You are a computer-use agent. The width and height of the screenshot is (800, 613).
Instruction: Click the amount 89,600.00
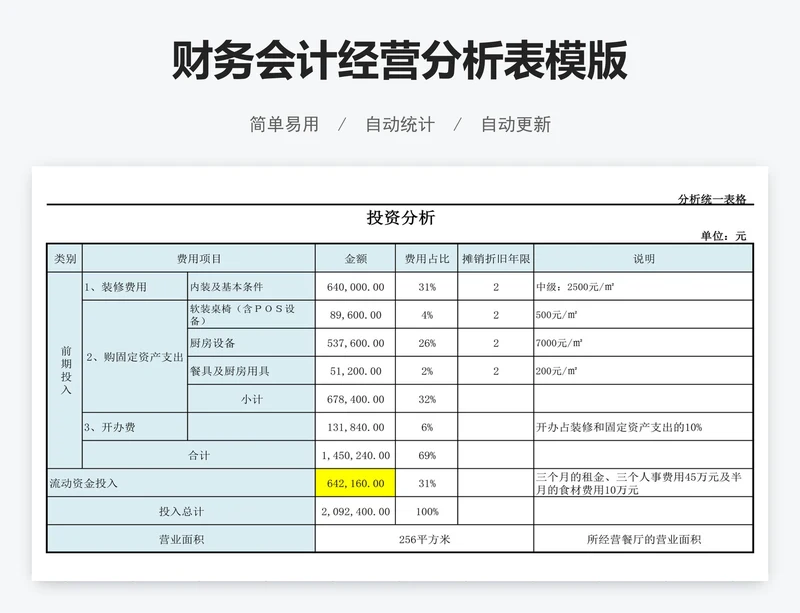pyautogui.click(x=356, y=314)
